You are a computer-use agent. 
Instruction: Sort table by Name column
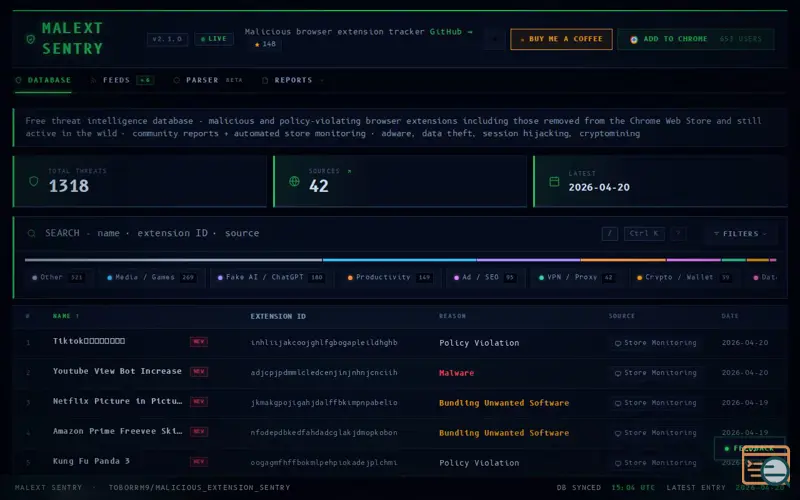(x=66, y=316)
